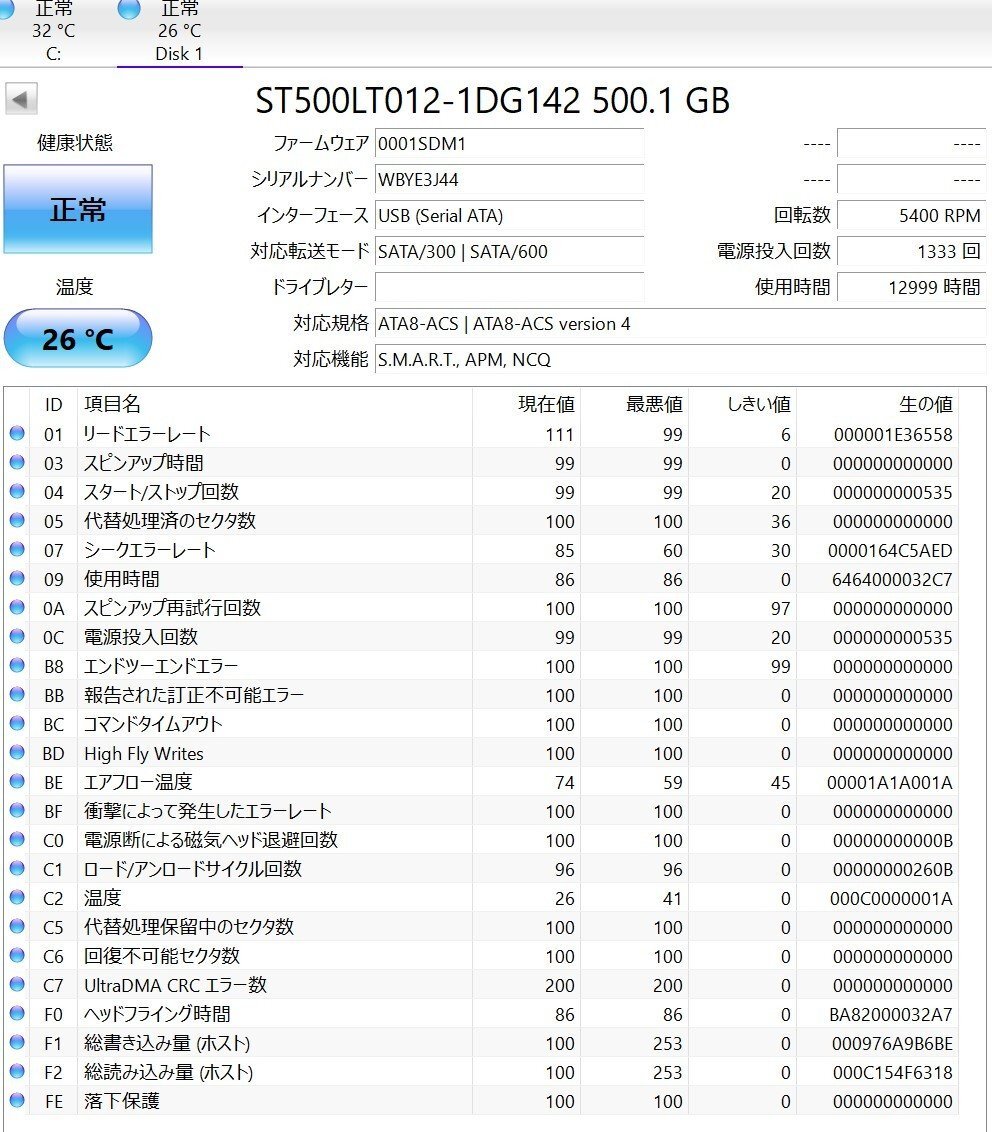This screenshot has width=992, height=1132.
Task: Click the status indicator for スピンアップ時間
Action: point(16,463)
